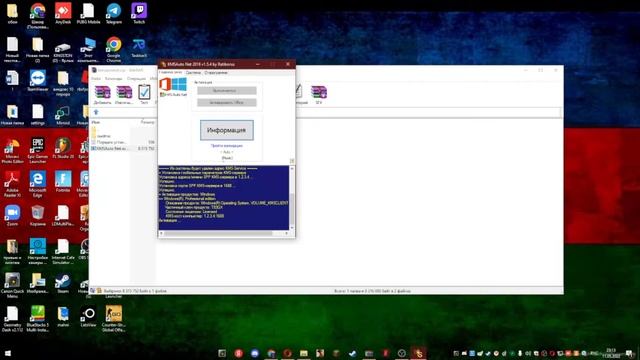Click the drive icon in WinRAR's status bar

pos(93,291)
